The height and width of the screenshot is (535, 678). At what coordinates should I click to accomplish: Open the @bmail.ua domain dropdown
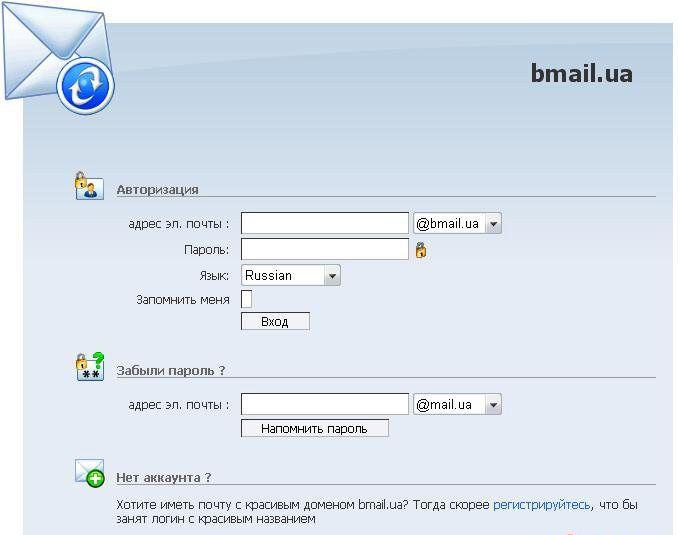(x=457, y=223)
